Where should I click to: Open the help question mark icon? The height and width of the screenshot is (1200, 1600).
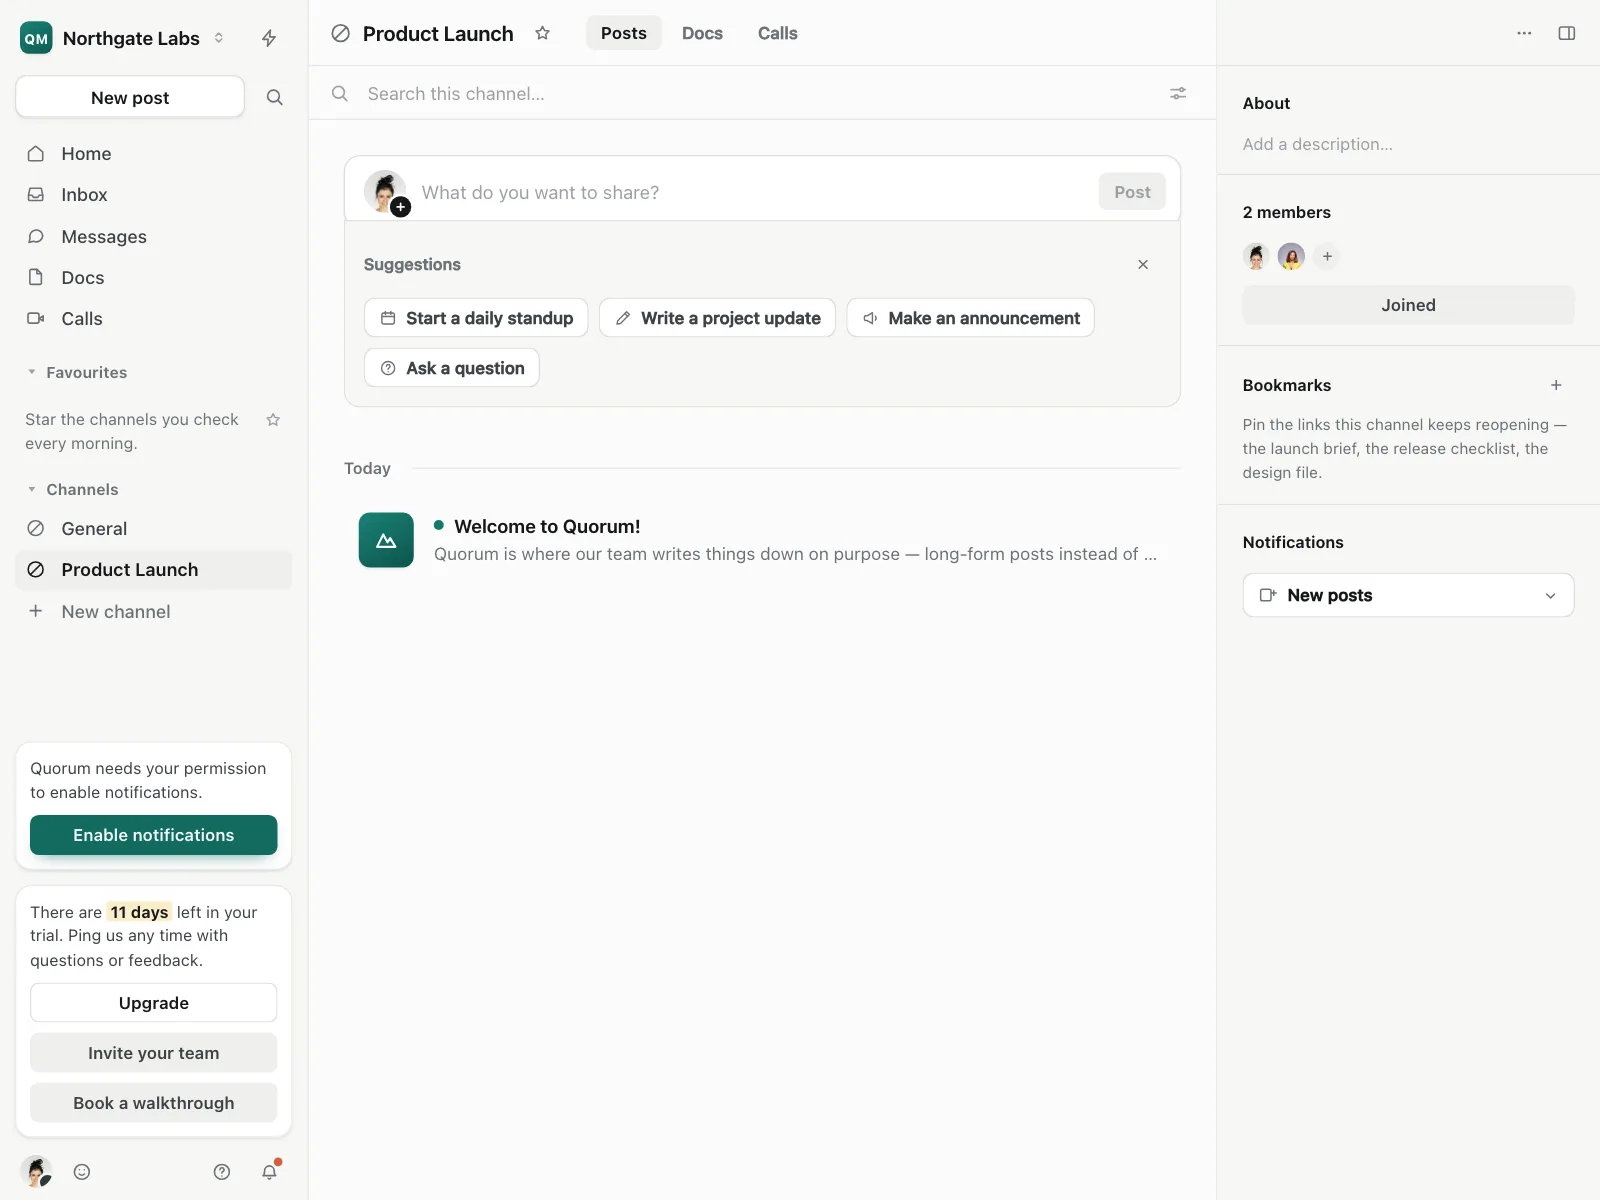click(x=222, y=1172)
